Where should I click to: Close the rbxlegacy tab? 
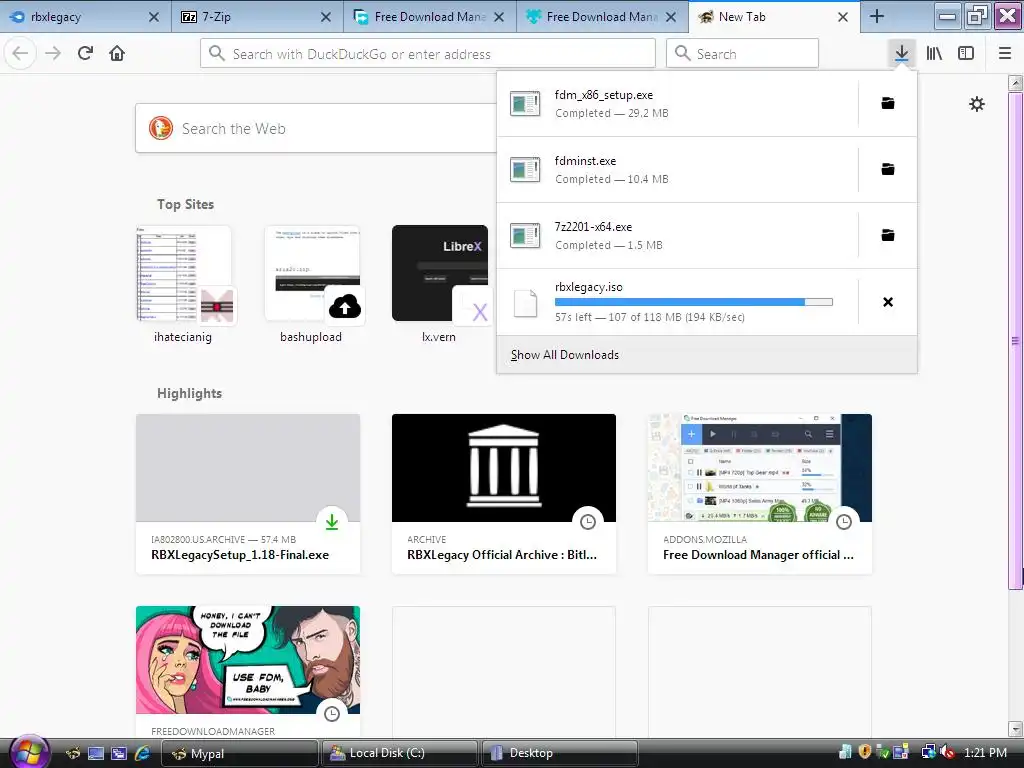click(153, 17)
